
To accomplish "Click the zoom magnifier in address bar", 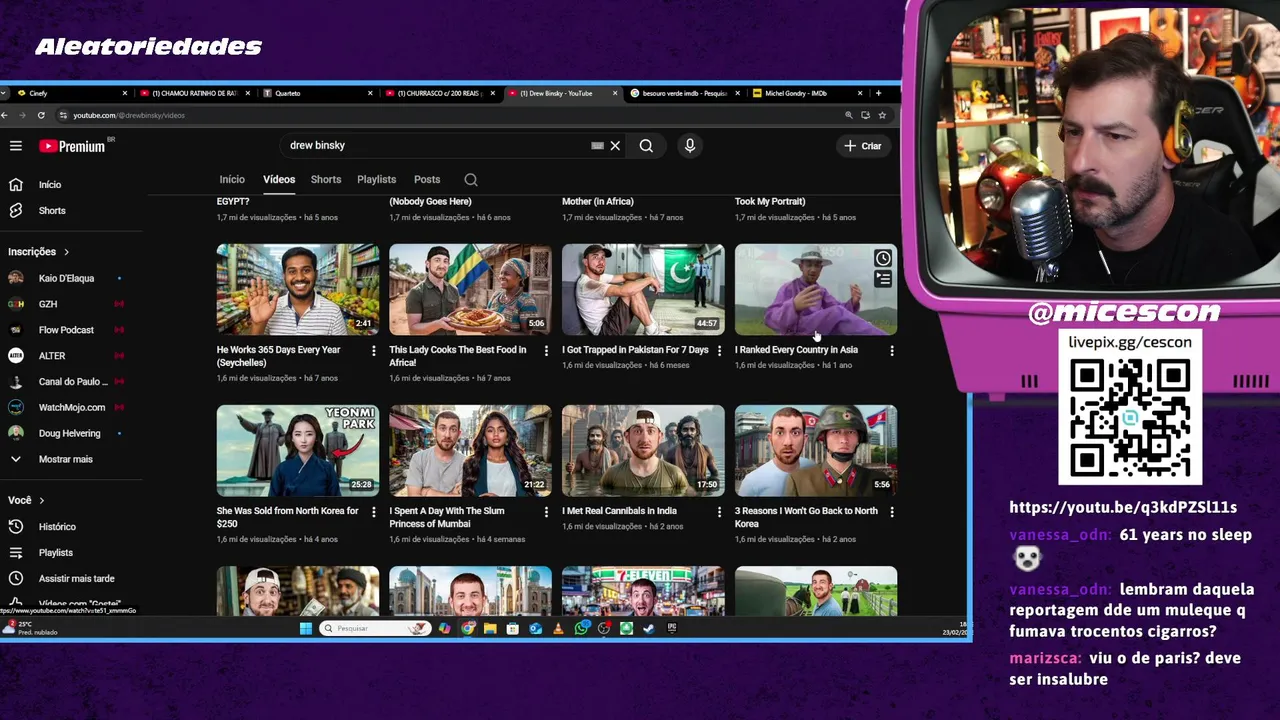I will (849, 115).
